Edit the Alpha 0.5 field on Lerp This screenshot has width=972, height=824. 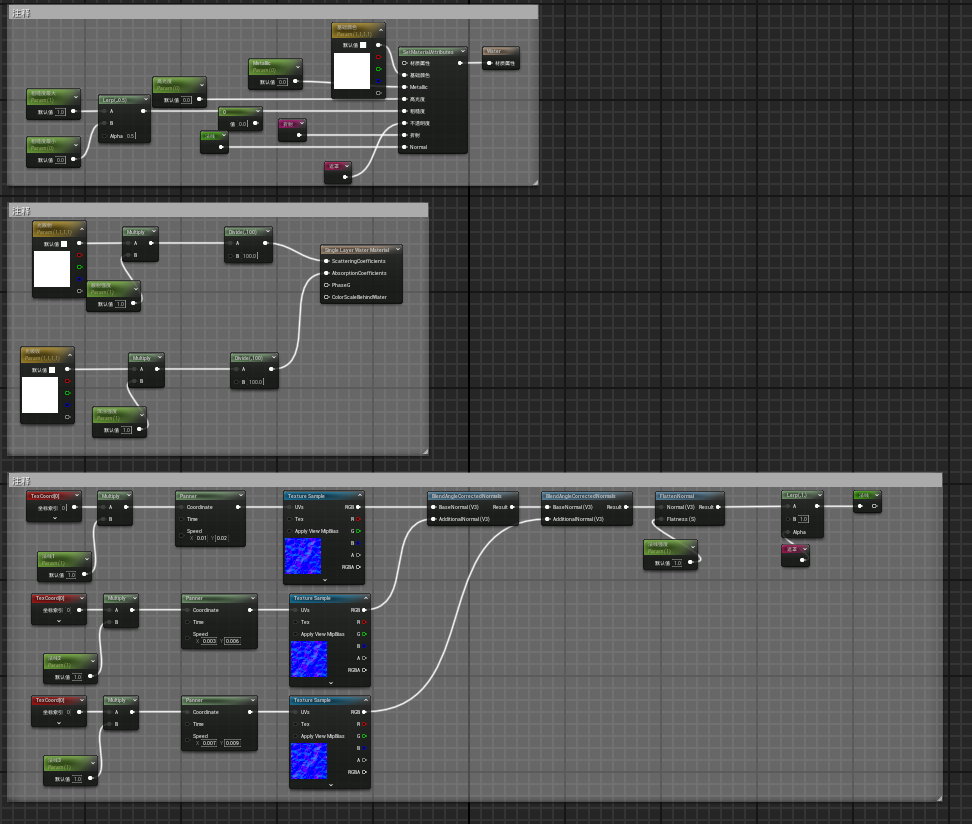pyautogui.click(x=131, y=136)
